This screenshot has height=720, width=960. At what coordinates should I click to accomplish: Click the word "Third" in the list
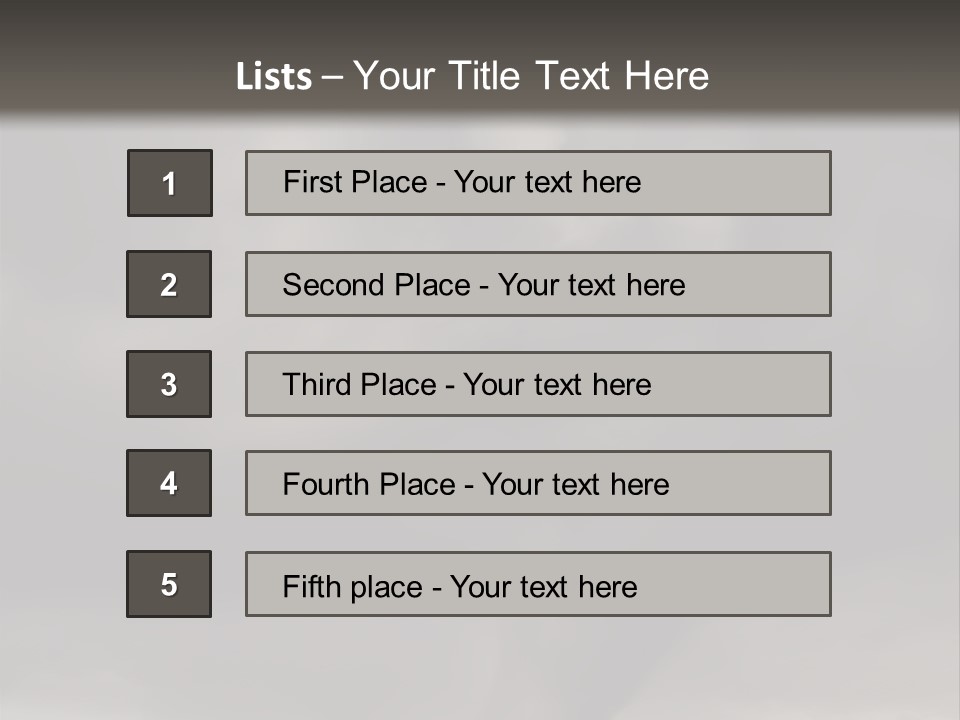click(x=318, y=385)
